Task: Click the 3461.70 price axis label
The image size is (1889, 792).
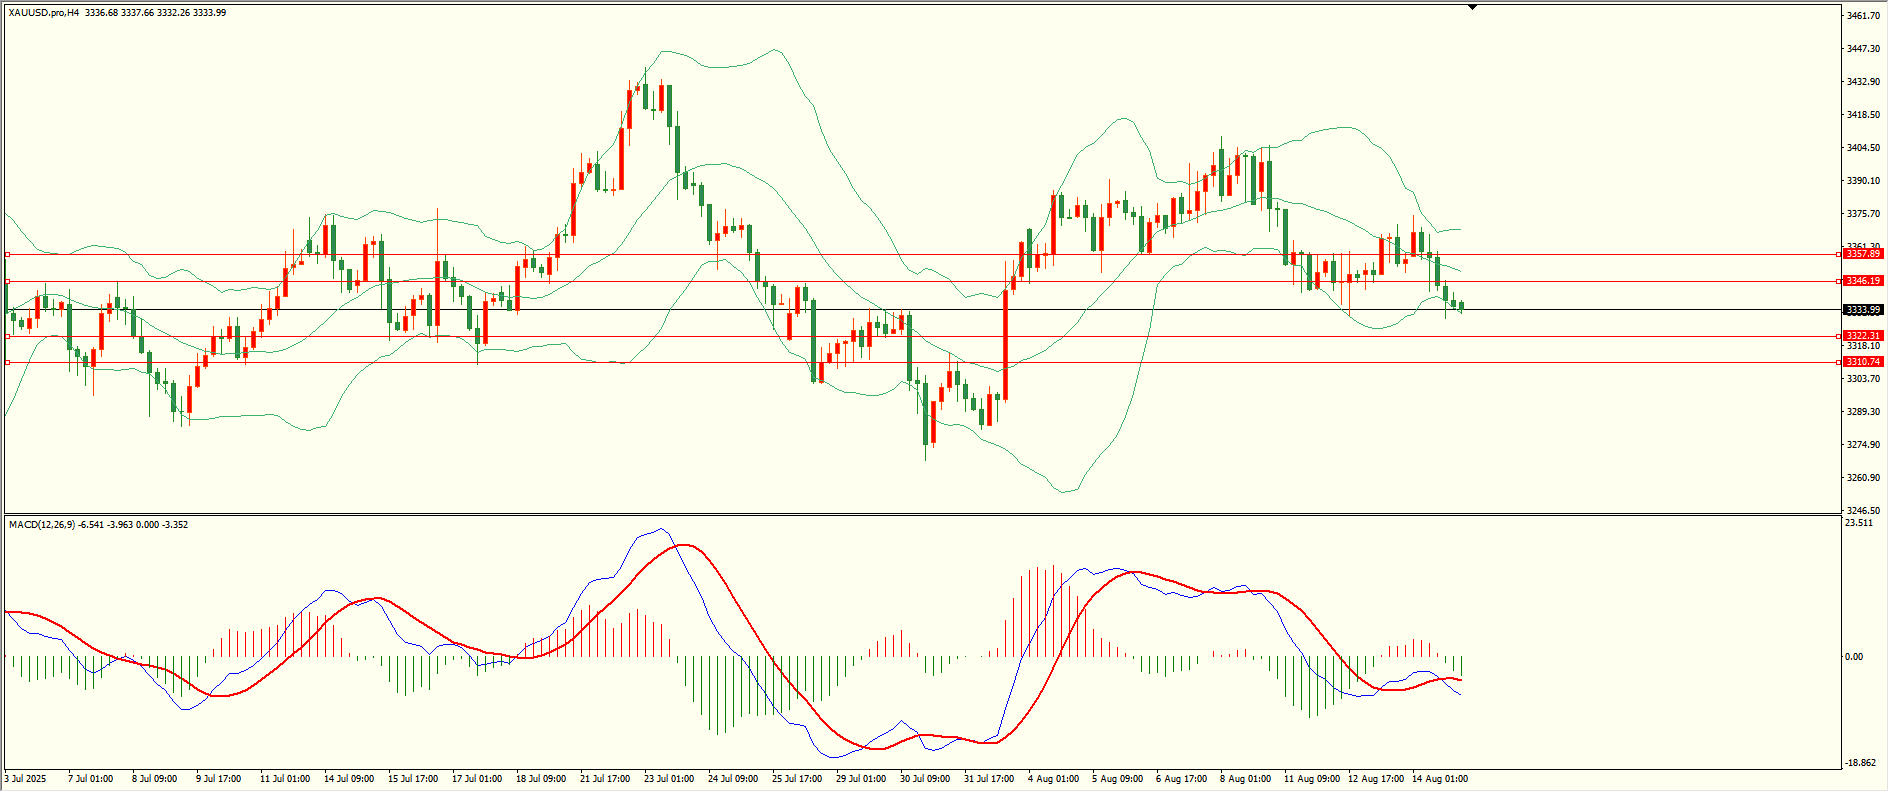Action: (x=1863, y=16)
